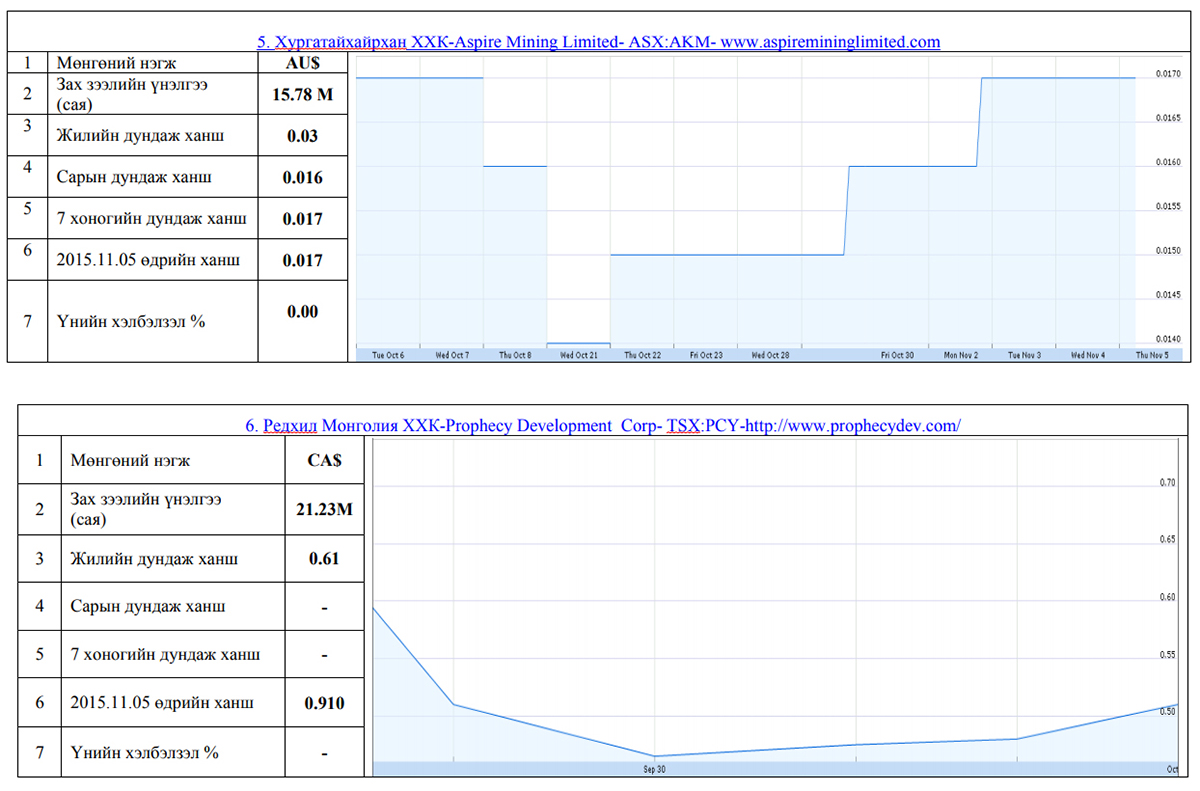Click the Thu Nov 5 date label

(x=1151, y=355)
